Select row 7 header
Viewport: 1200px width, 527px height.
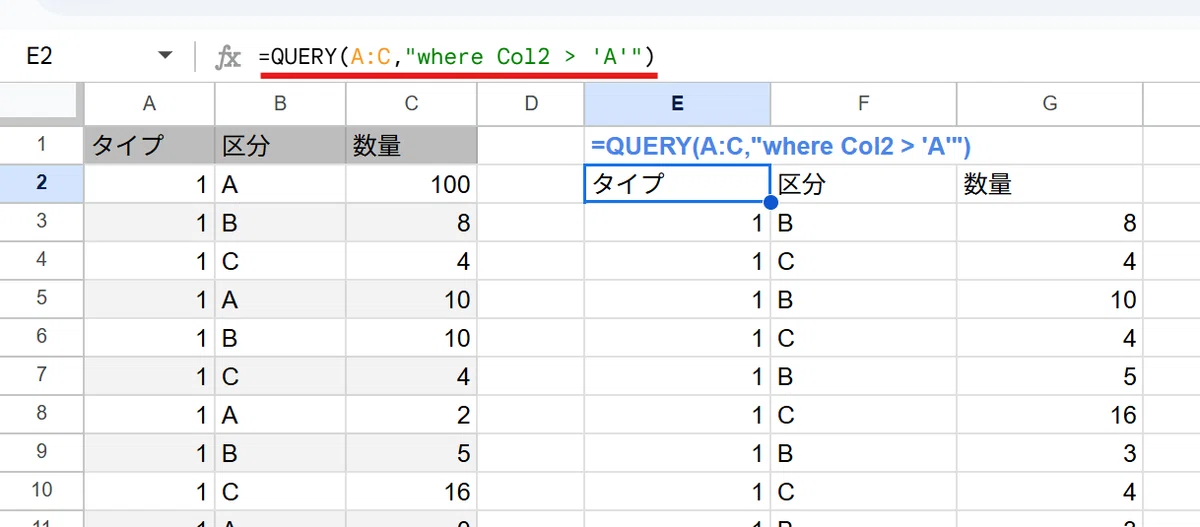click(41, 375)
